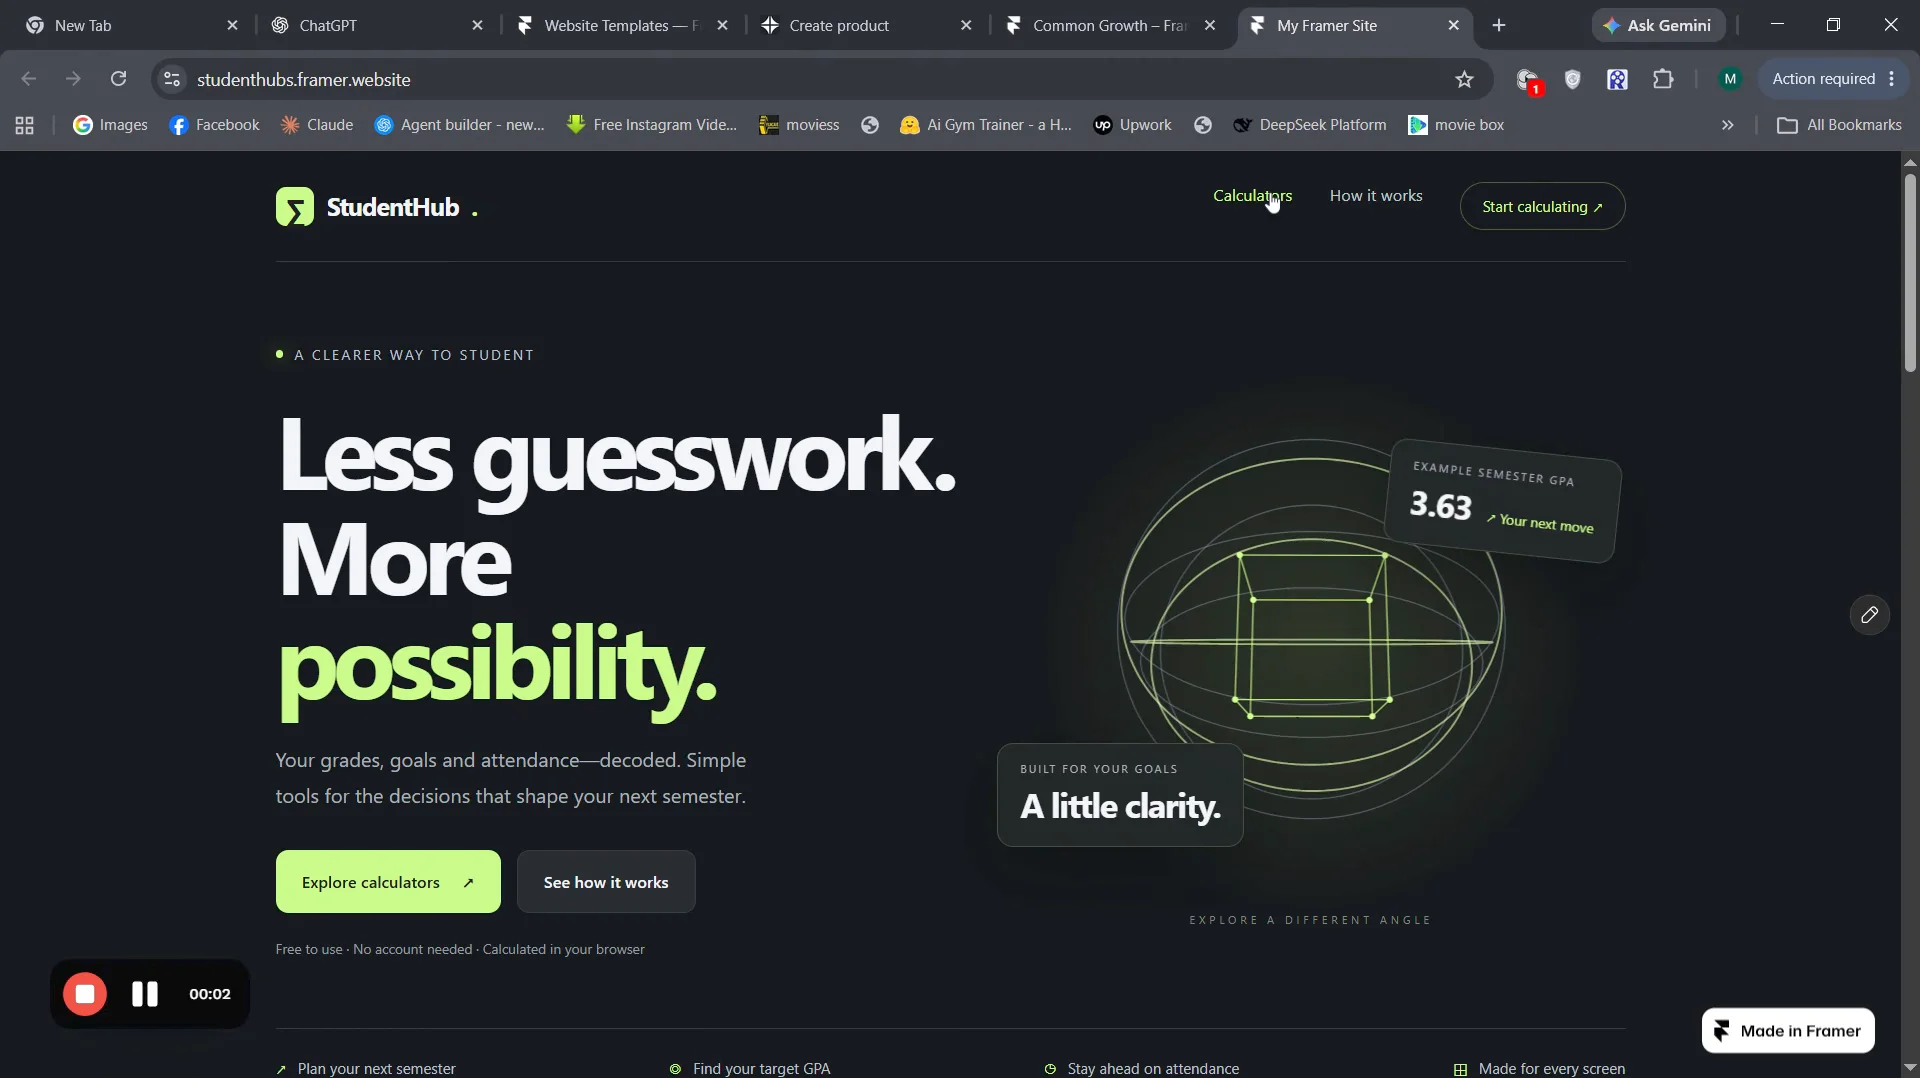
Task: Click the Ask Gemini button
Action: (x=1658, y=25)
